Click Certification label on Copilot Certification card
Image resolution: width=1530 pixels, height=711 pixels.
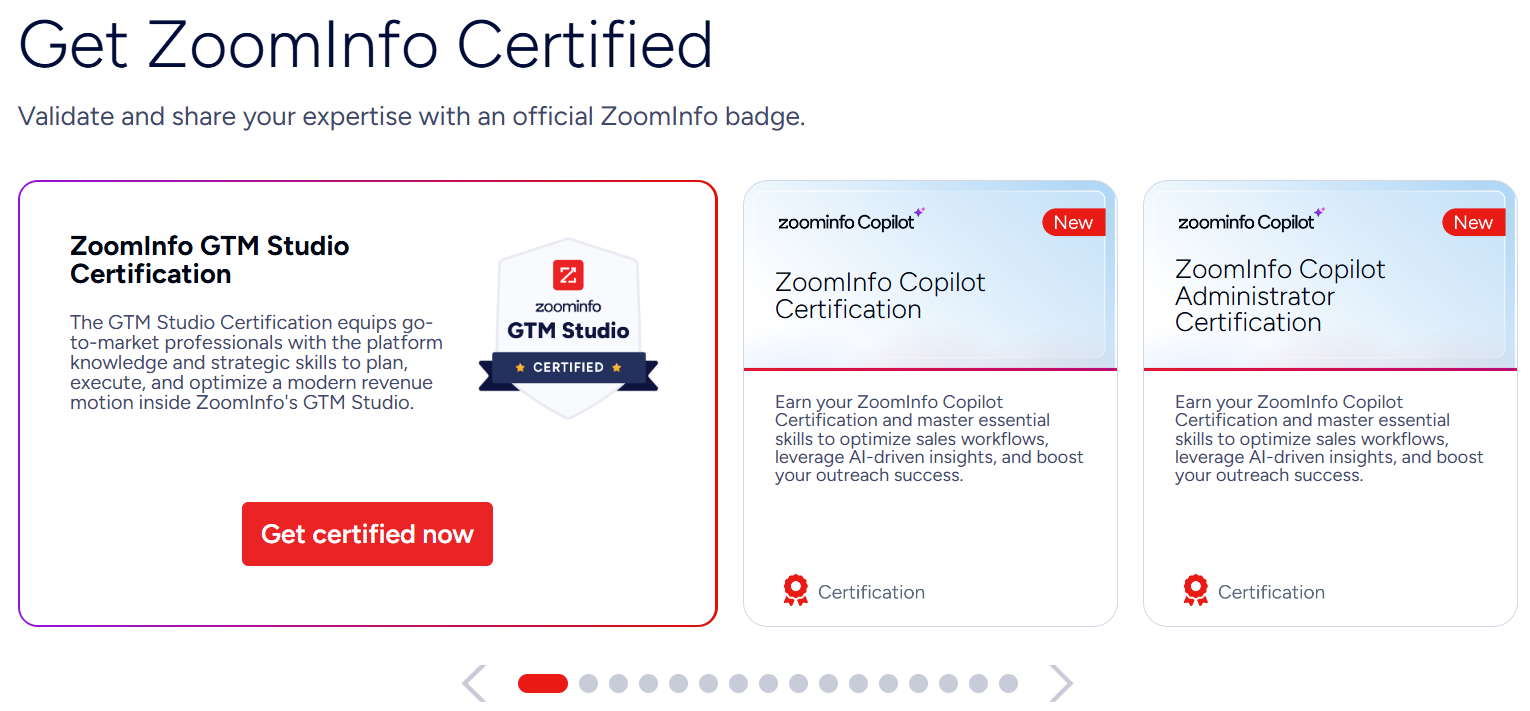click(x=871, y=592)
